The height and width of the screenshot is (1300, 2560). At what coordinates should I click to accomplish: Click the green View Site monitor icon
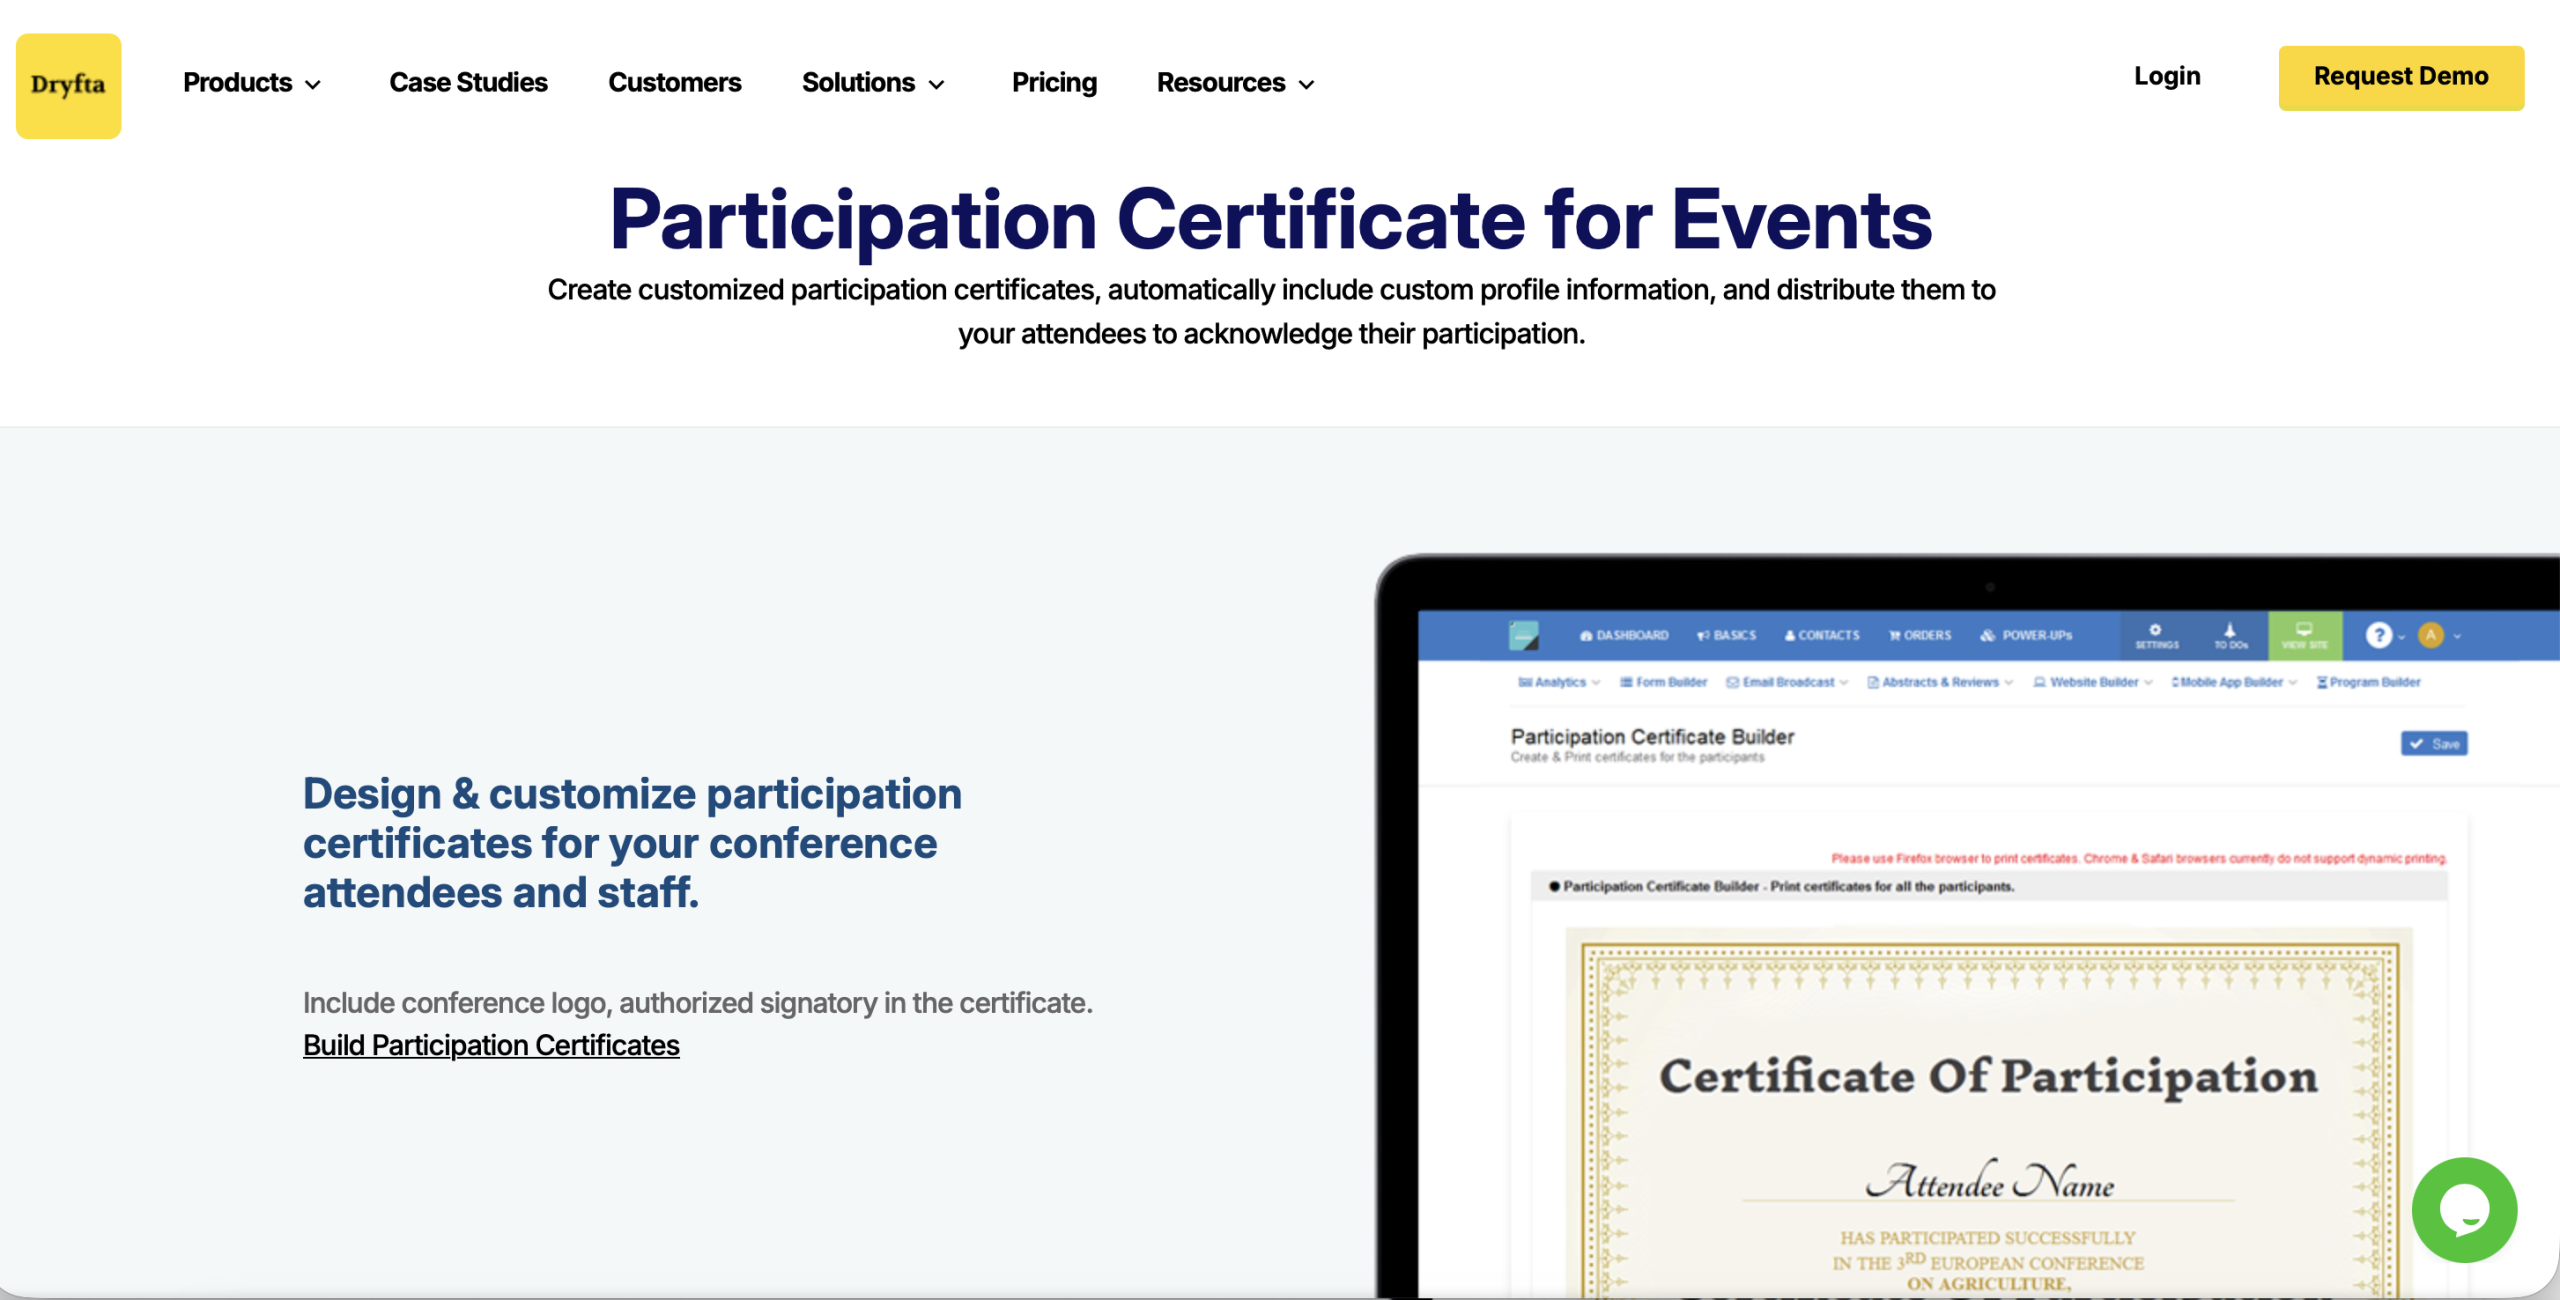(x=2304, y=630)
